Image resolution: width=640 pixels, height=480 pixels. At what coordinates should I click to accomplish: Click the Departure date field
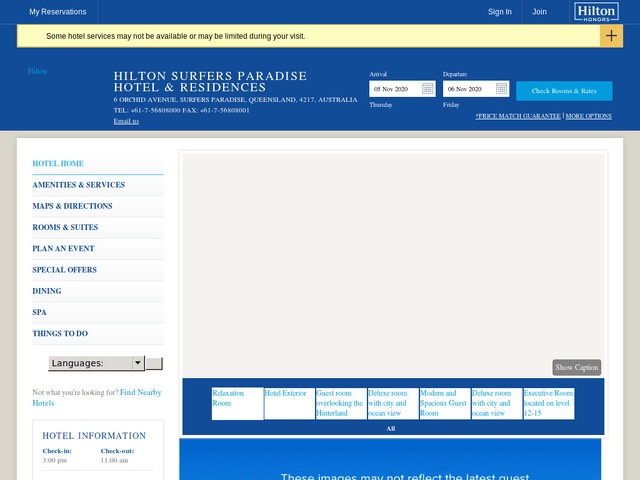pos(476,89)
